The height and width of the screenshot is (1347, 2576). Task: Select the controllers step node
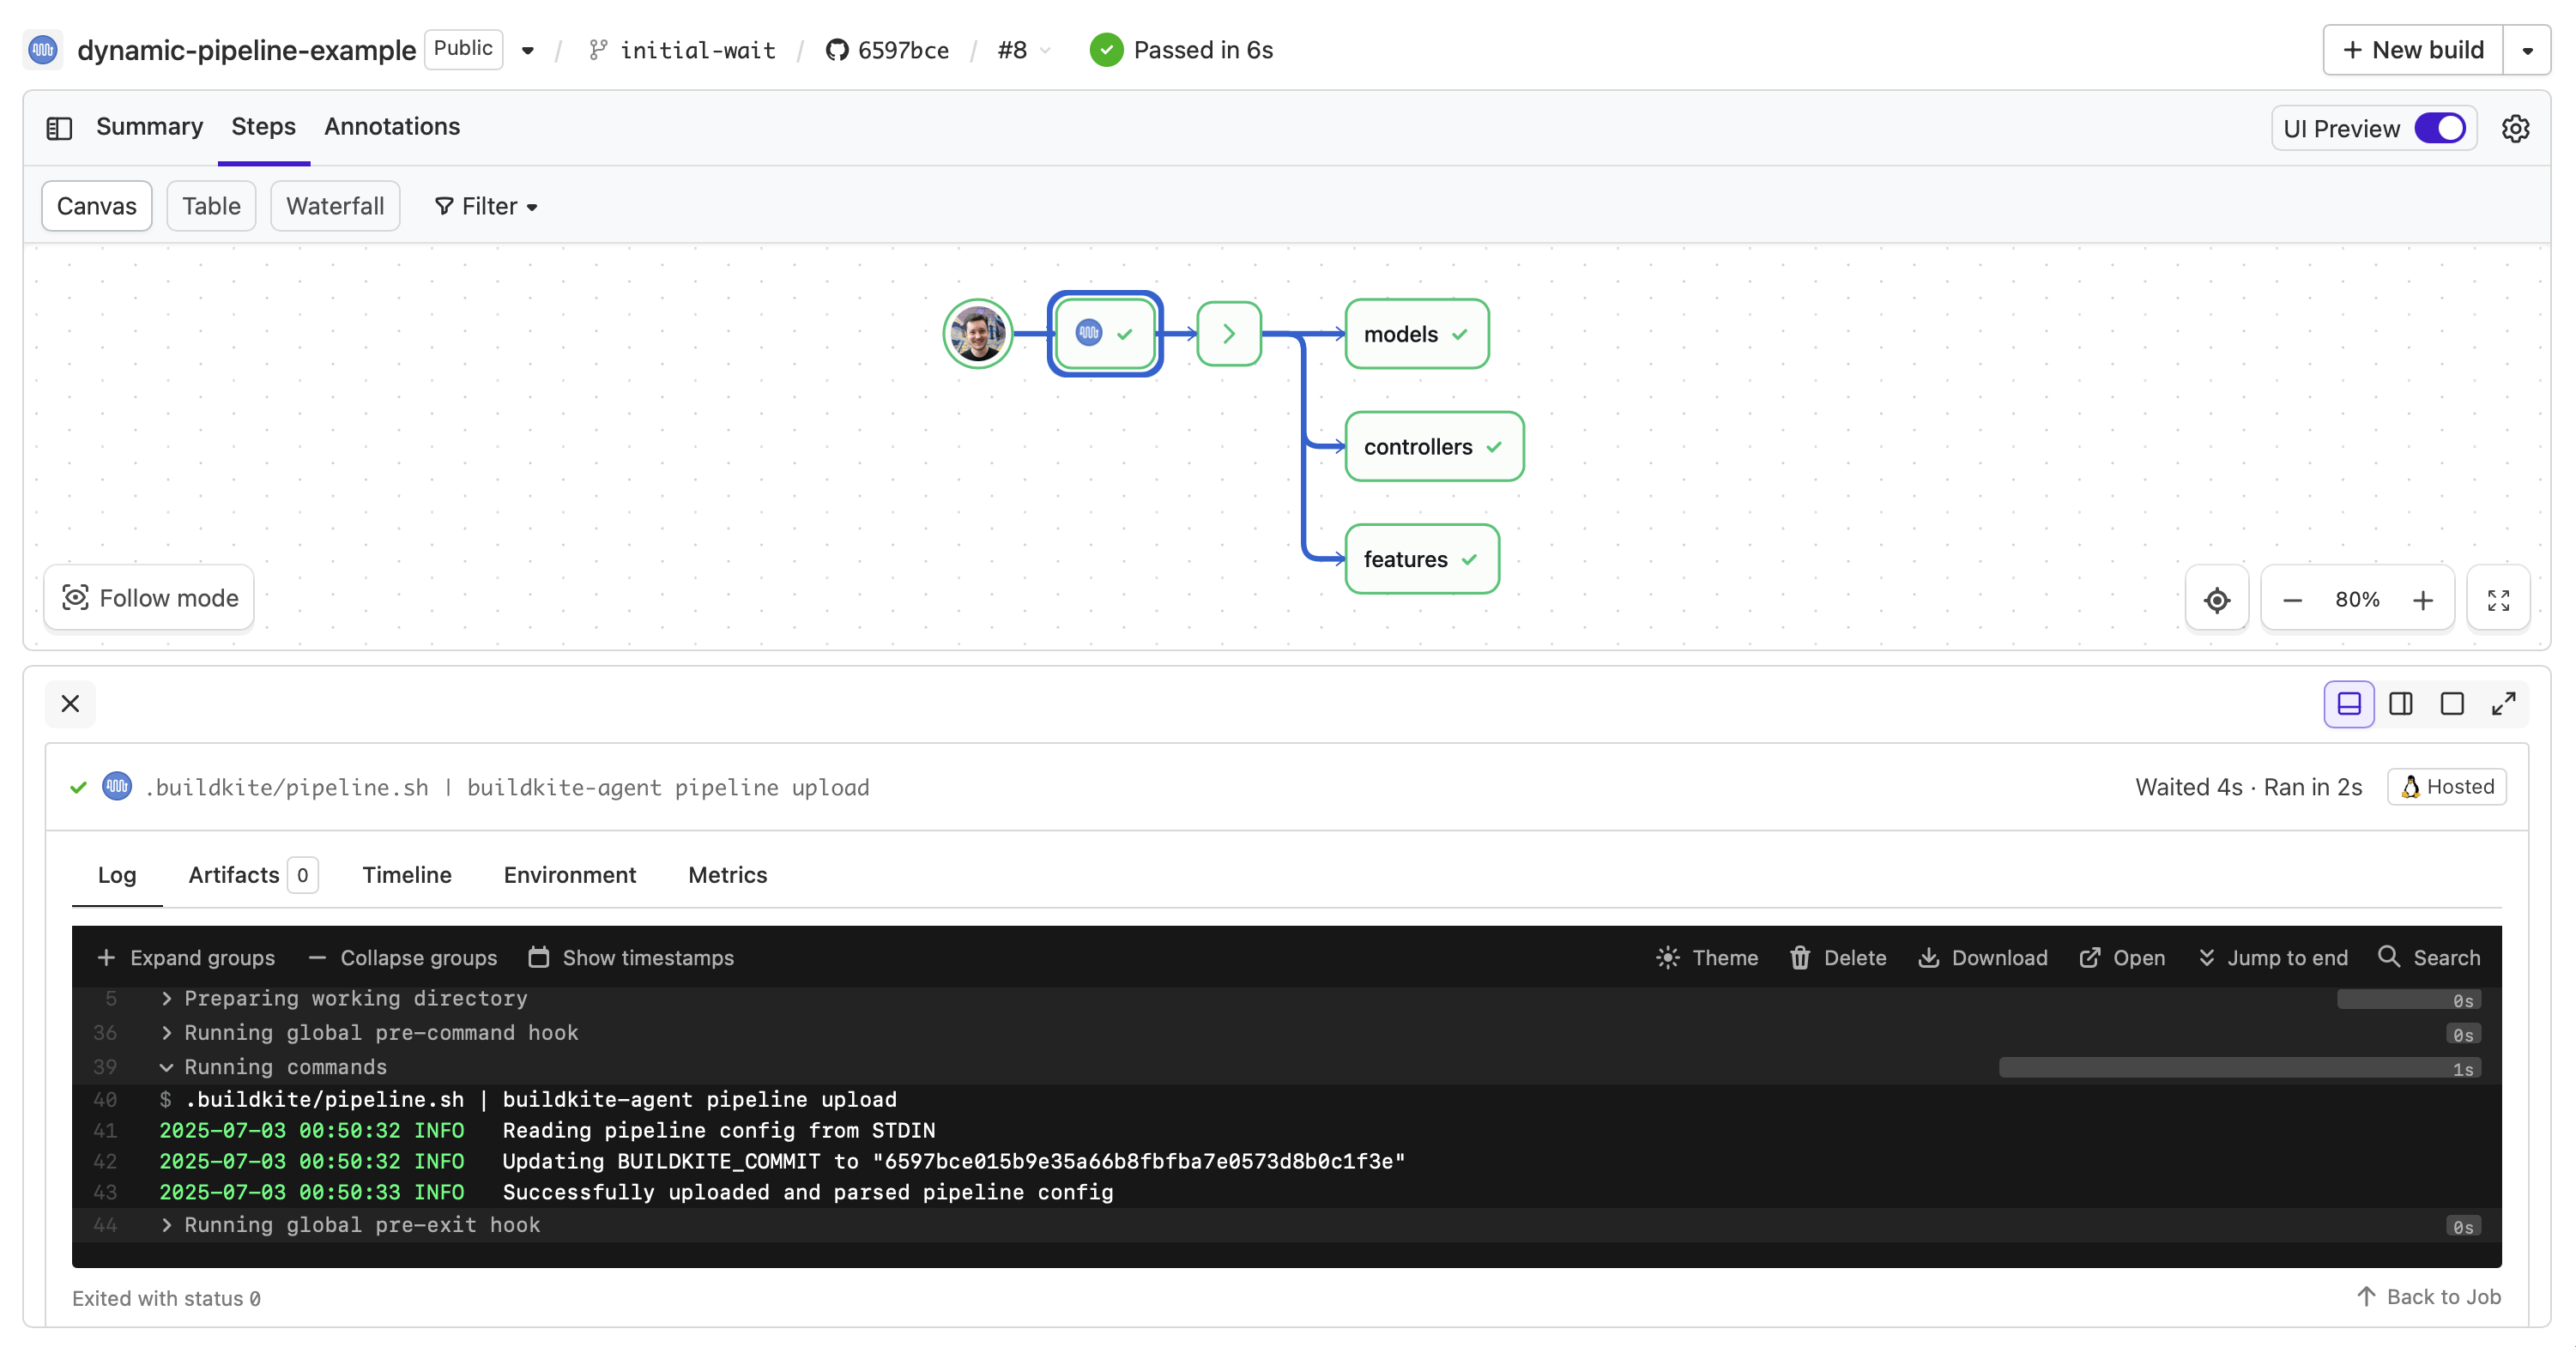click(1432, 447)
